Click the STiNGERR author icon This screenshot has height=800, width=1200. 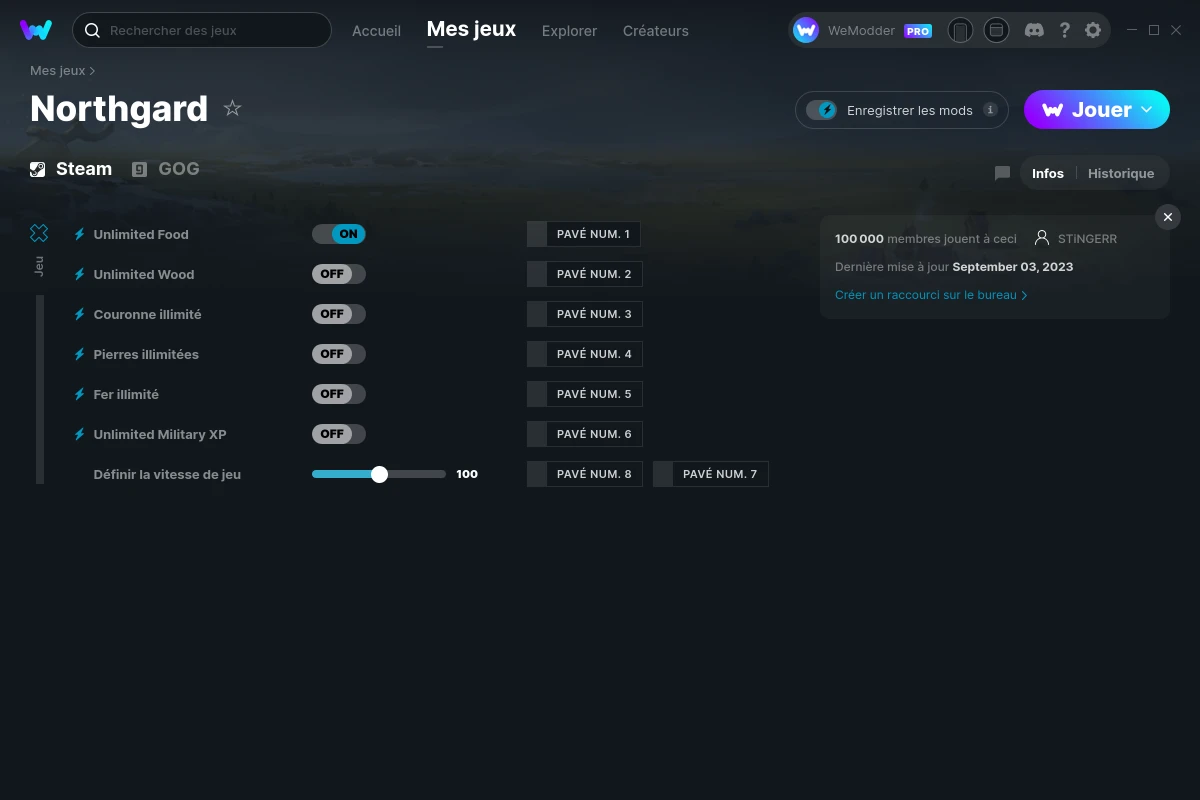click(1042, 238)
